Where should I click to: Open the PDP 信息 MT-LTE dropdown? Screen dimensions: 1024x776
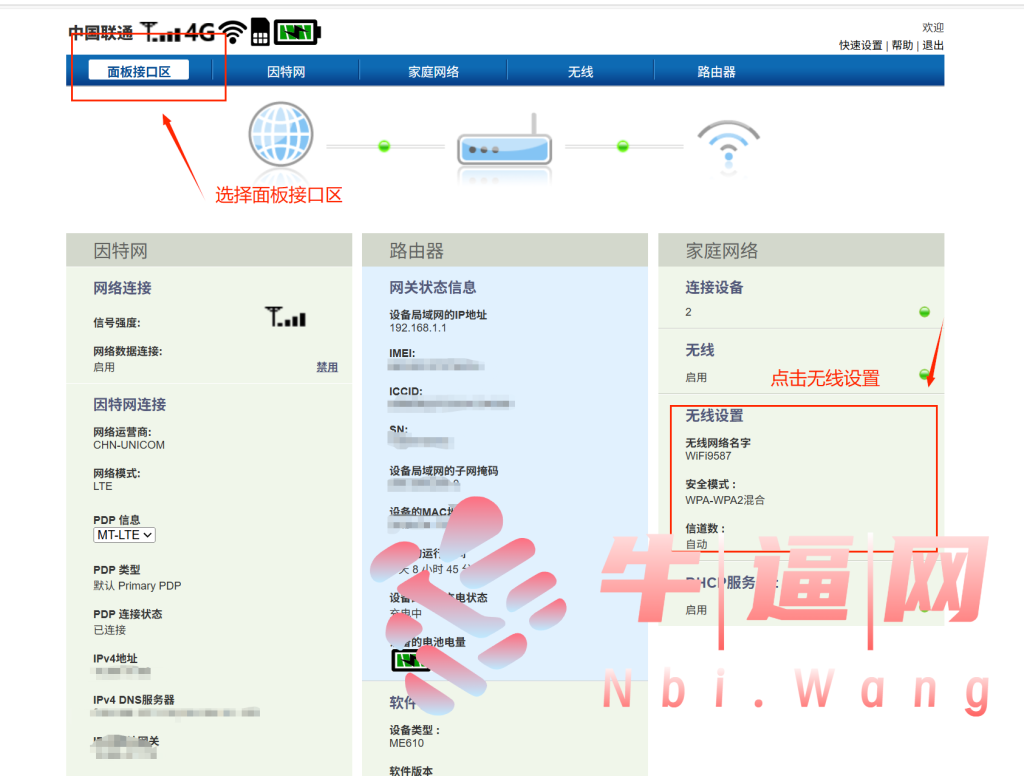pyautogui.click(x=125, y=535)
